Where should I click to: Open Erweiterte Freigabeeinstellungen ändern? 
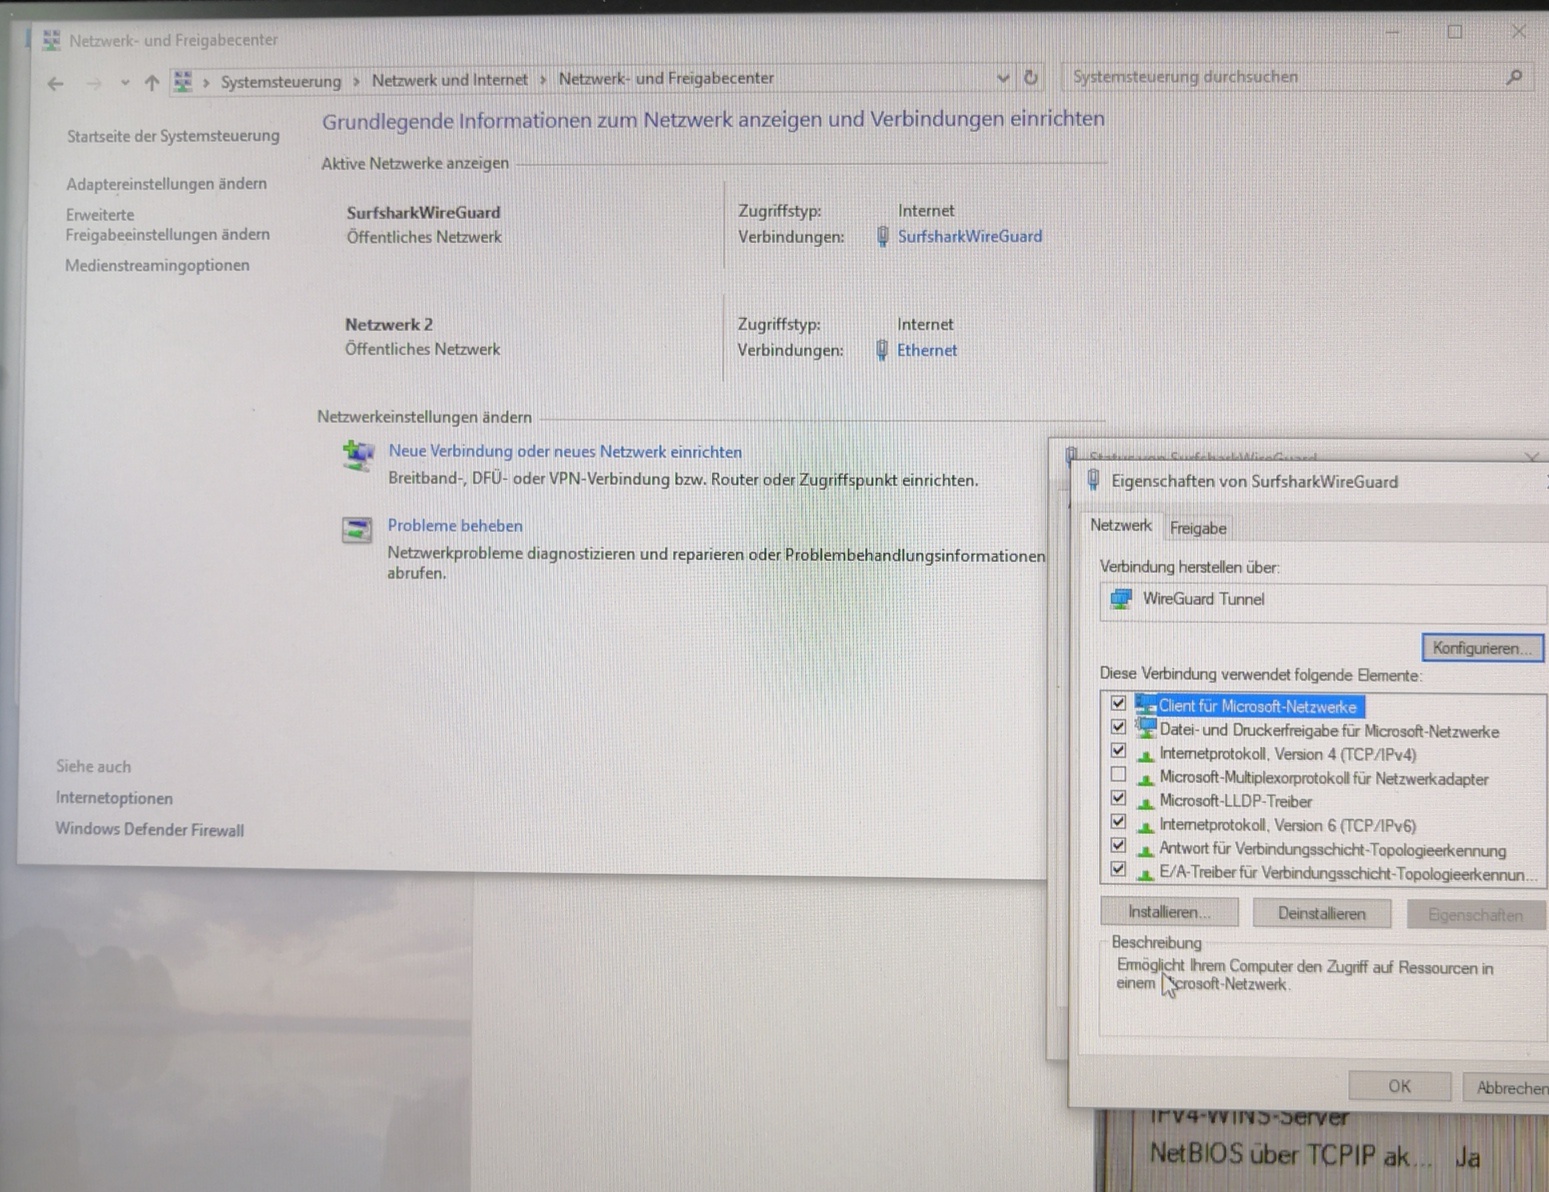pos(167,225)
